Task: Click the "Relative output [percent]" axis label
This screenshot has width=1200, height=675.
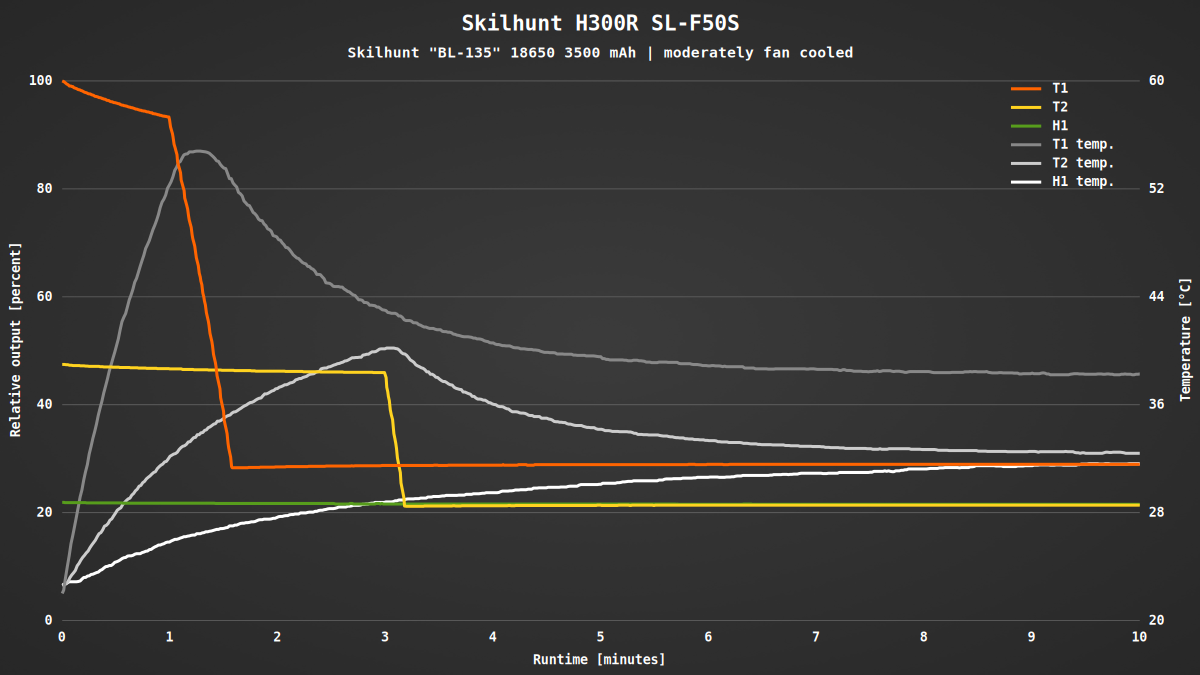Action: [15, 339]
